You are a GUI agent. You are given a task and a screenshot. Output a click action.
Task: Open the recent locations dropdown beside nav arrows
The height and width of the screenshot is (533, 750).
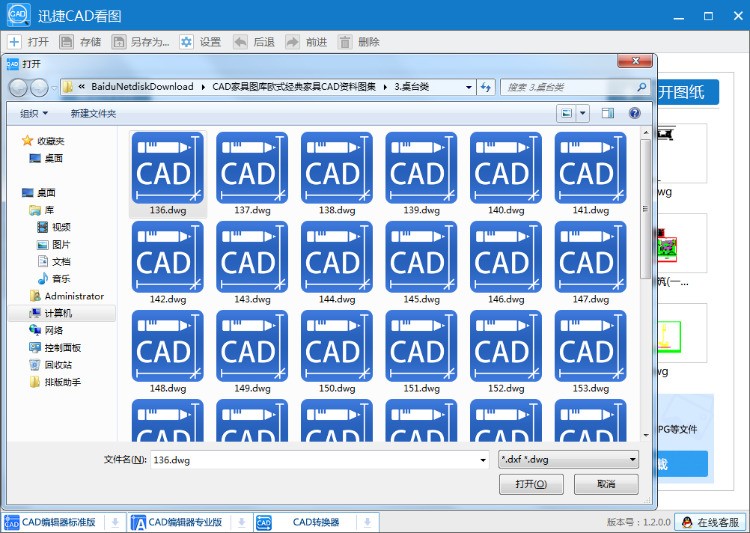[54, 88]
